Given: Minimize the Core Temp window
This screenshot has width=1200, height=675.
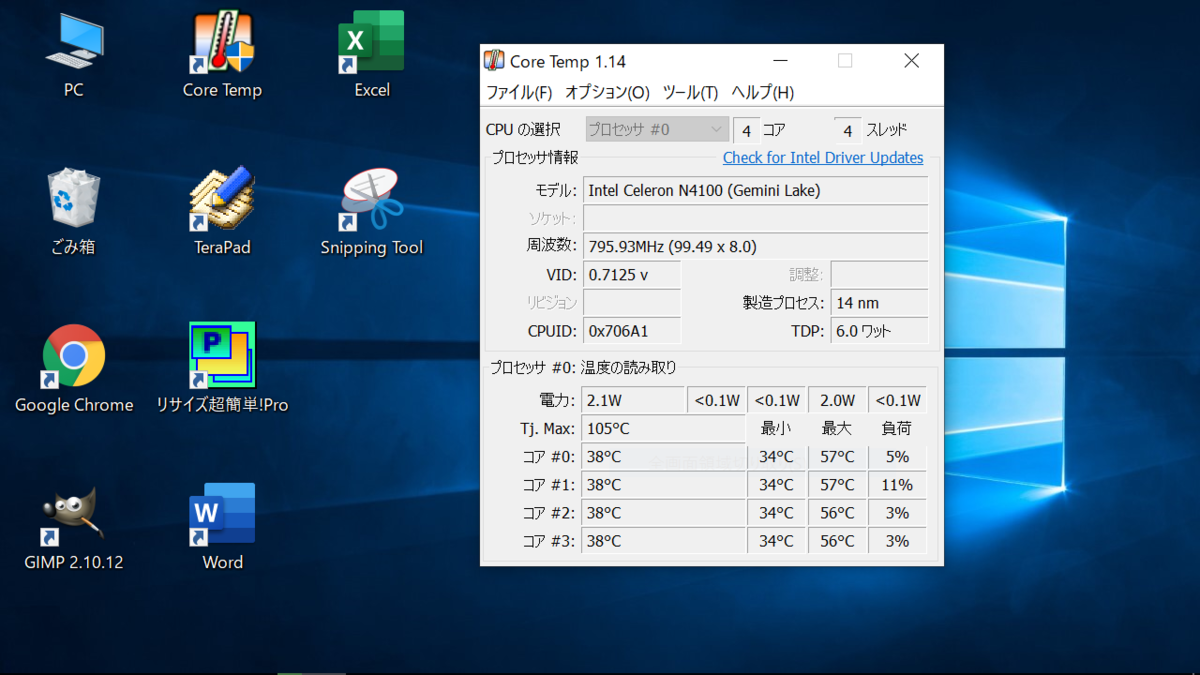Looking at the screenshot, I should [780, 61].
